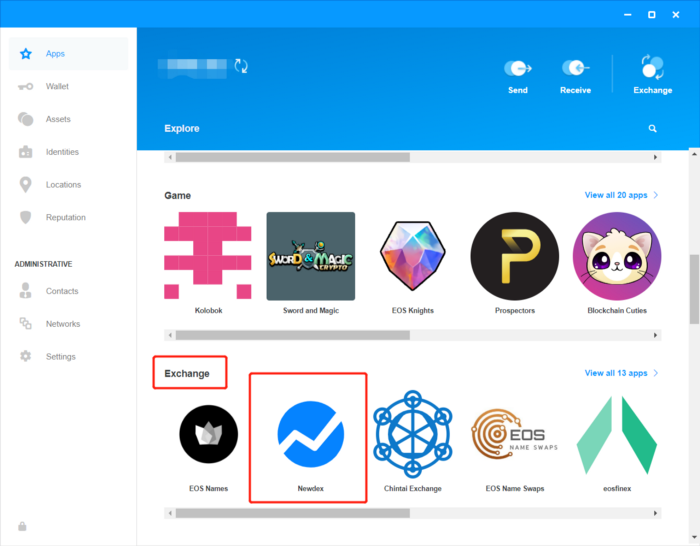Click the top carousel's left scroll arrow
This screenshot has height=546, width=700.
[170, 157]
